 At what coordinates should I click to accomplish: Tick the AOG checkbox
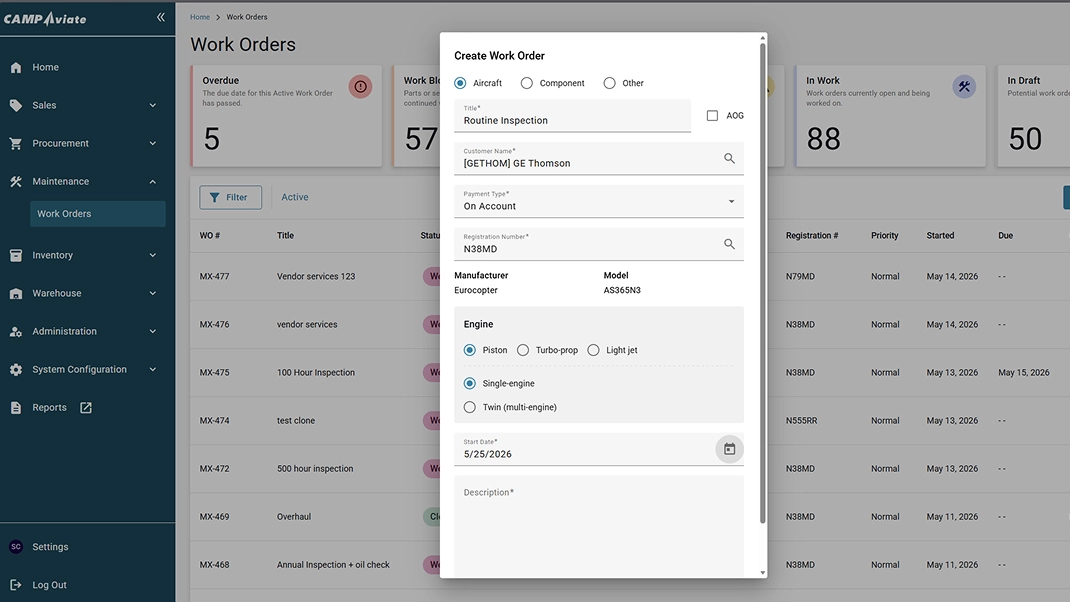(712, 115)
